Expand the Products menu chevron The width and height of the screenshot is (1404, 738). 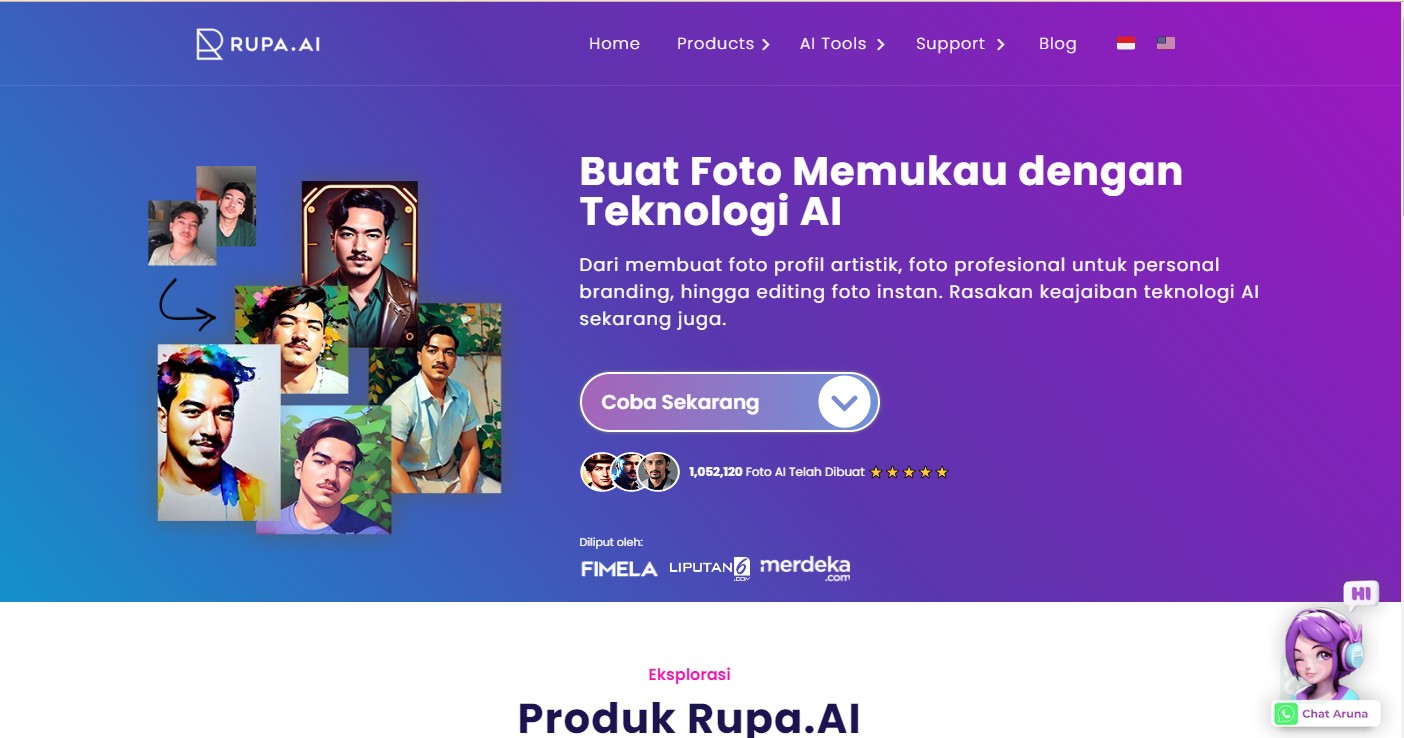(x=765, y=44)
